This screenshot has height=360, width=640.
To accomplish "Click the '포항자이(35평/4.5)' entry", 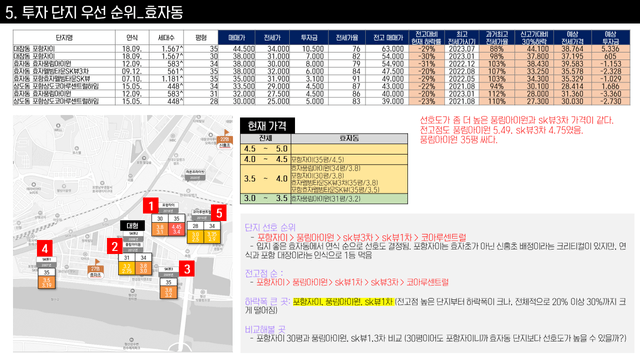I will 318,160.
